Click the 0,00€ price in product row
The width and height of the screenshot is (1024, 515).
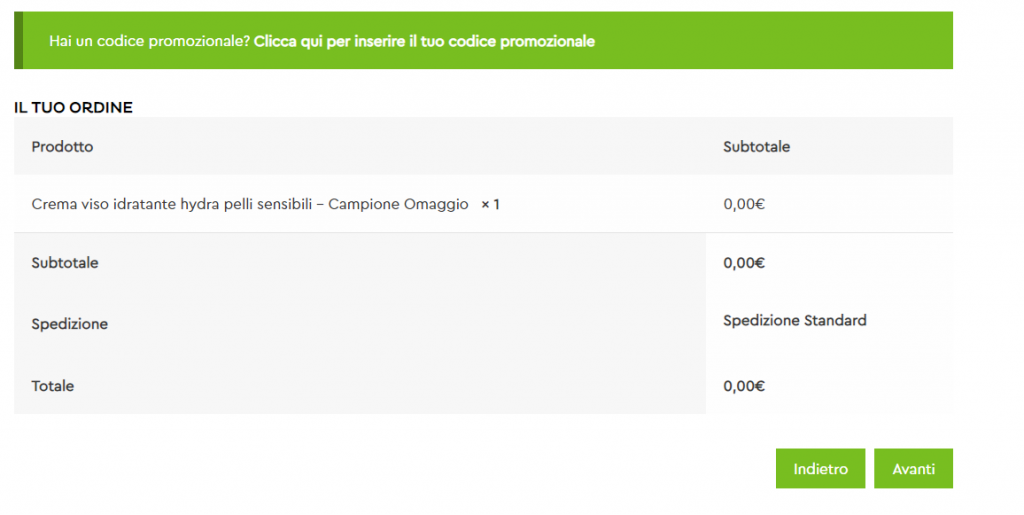tap(744, 204)
